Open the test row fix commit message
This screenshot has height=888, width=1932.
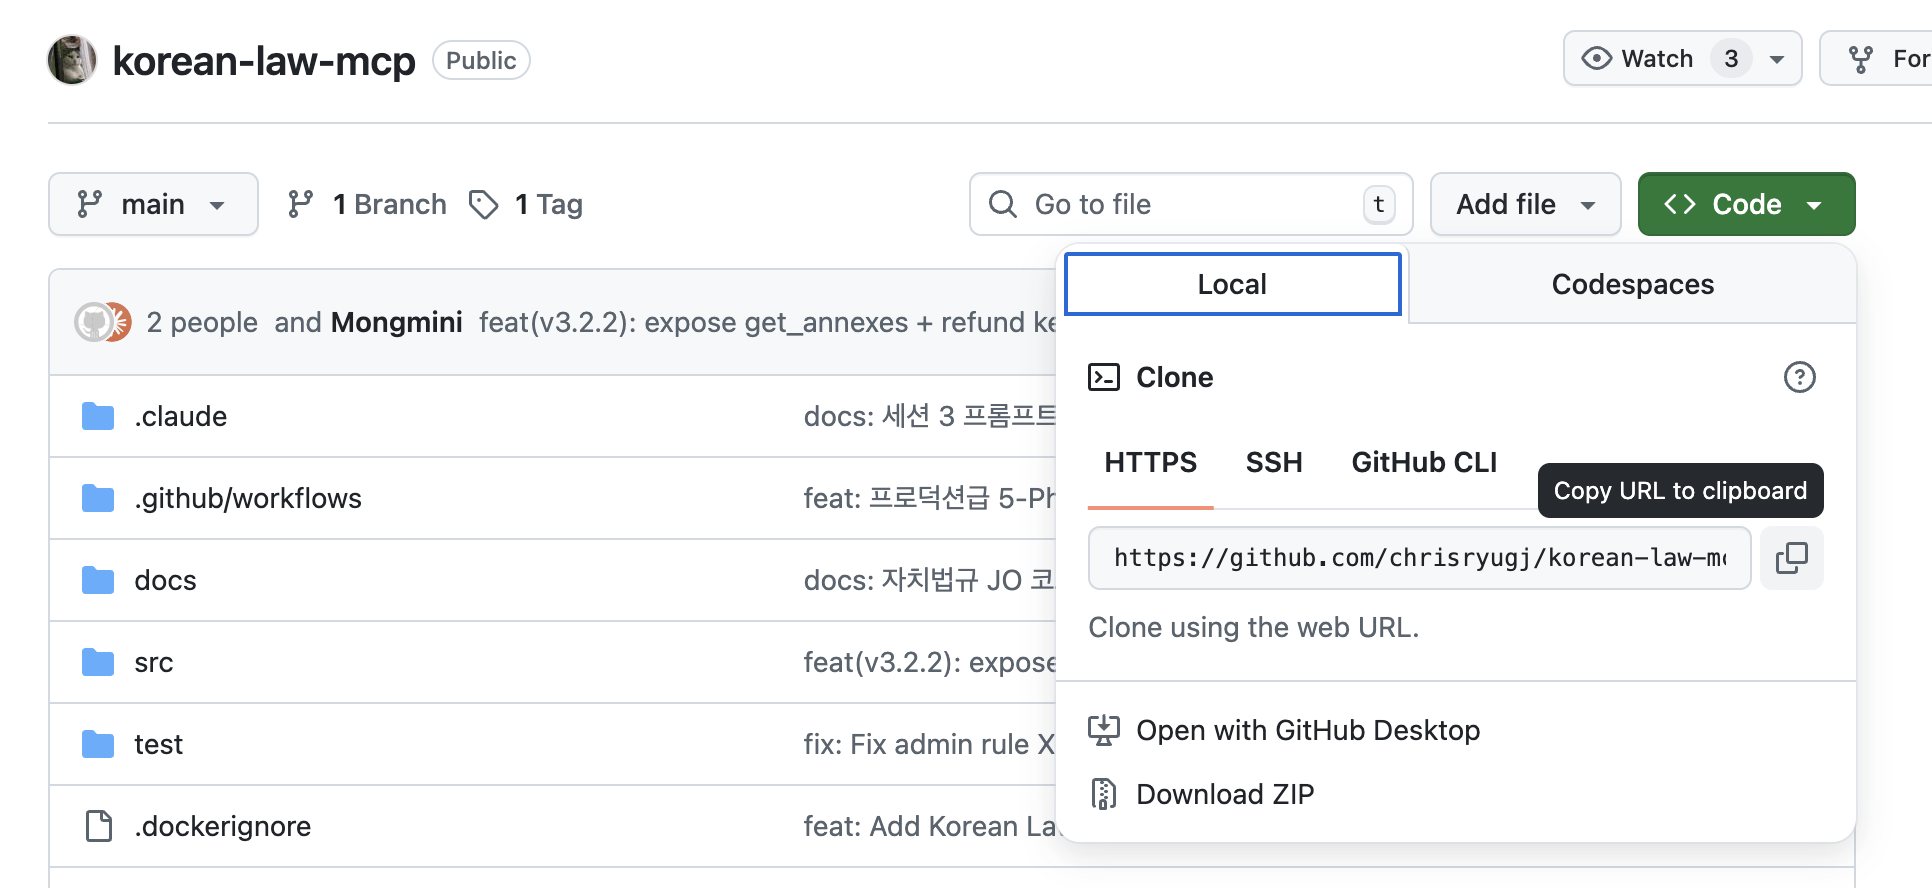tap(930, 744)
